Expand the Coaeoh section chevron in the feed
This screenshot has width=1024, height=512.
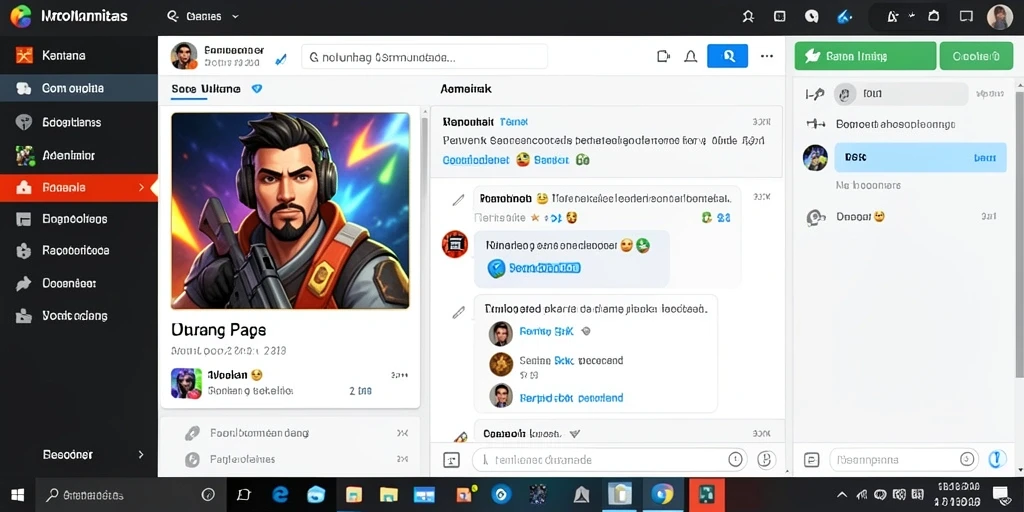click(575, 433)
